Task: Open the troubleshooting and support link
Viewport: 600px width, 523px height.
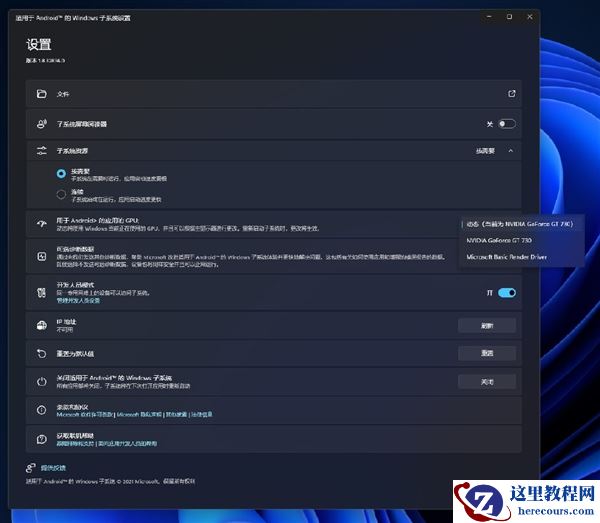Action: point(75,444)
